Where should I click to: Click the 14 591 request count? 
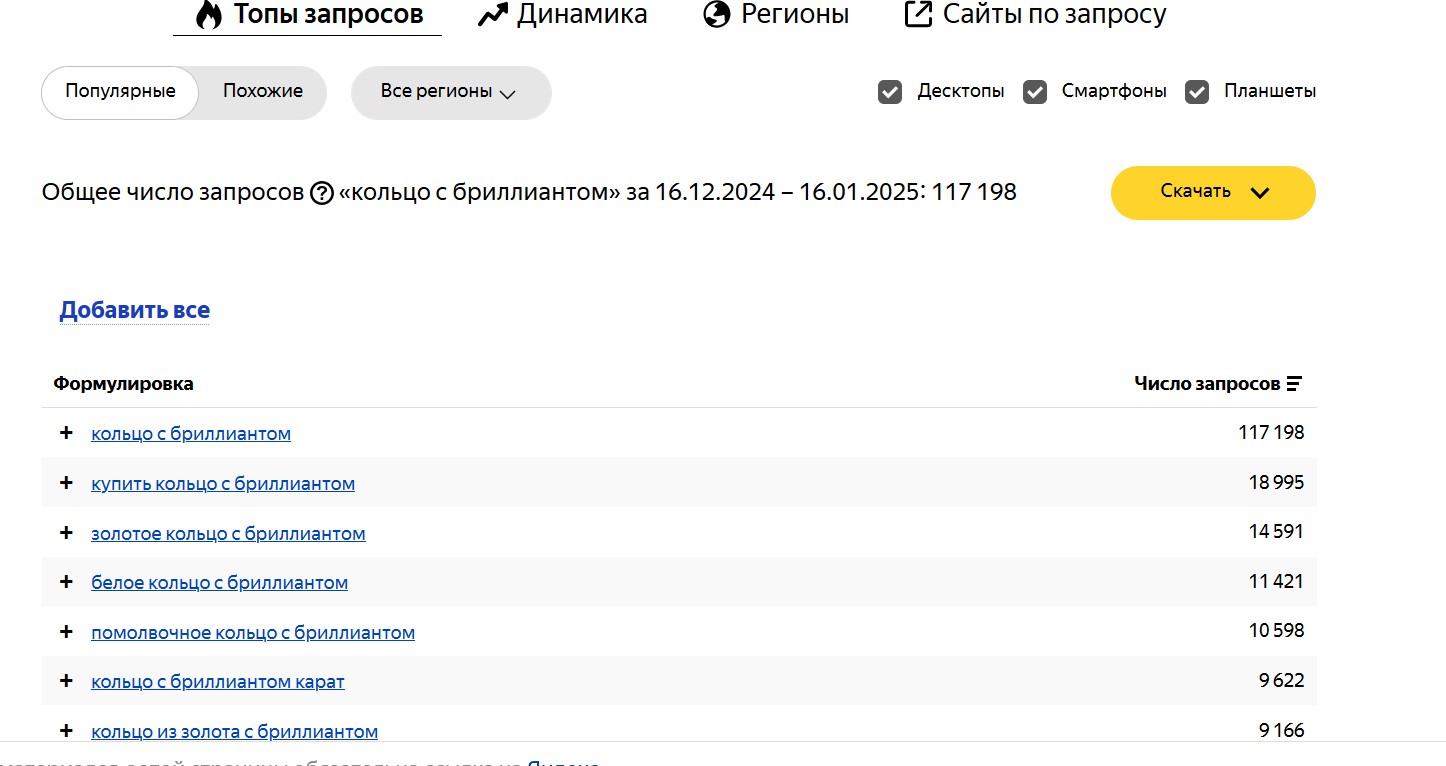tap(1276, 532)
